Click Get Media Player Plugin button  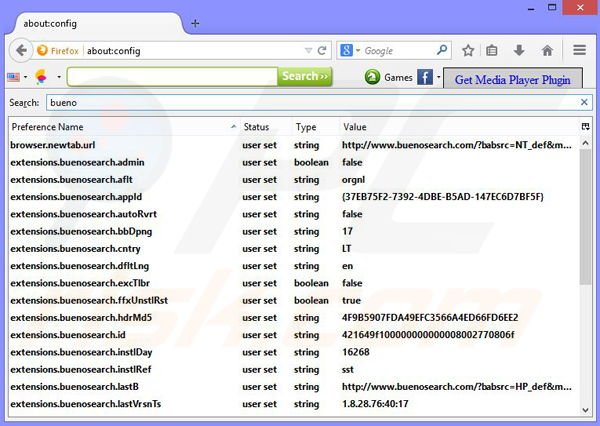(x=513, y=79)
